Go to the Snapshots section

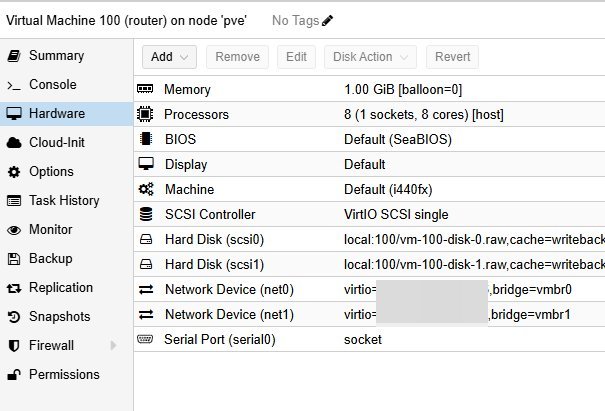pyautogui.click(x=59, y=317)
